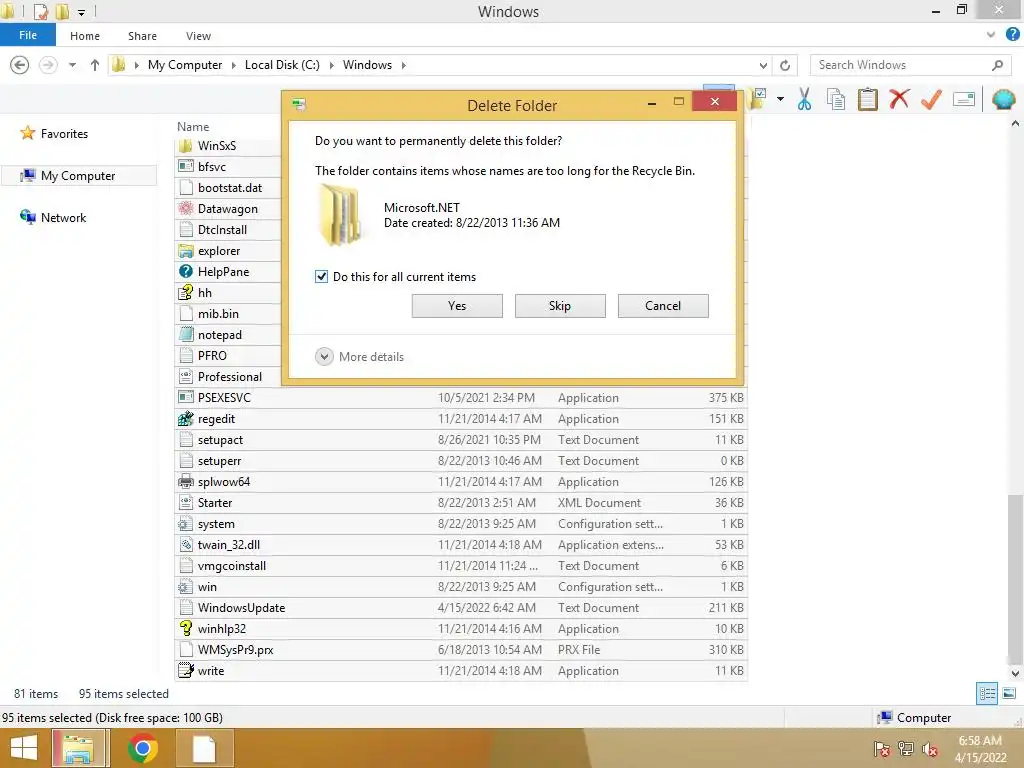Switch to details view layout icon
The height and width of the screenshot is (768, 1024).
coord(987,694)
